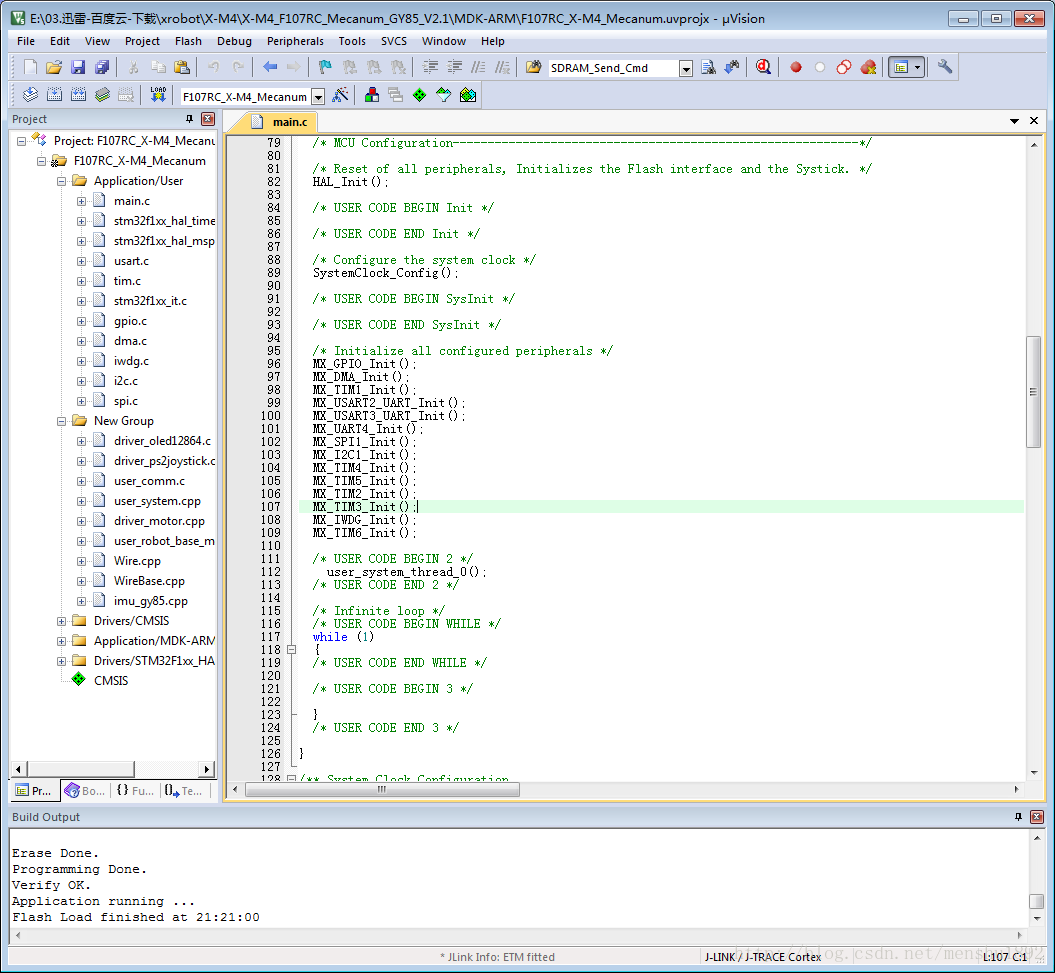1055x973 pixels.
Task: Indent selected text with the indent icon
Action: [x=430, y=67]
